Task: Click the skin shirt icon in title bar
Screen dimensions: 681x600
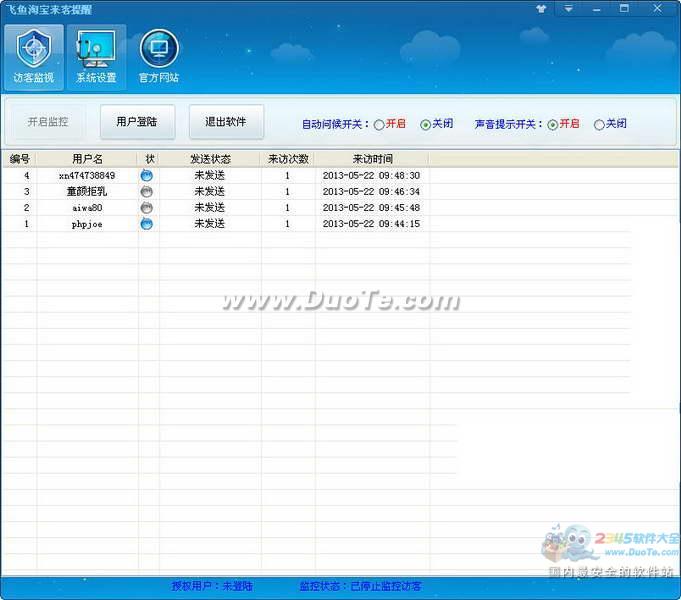Action: 541,9
